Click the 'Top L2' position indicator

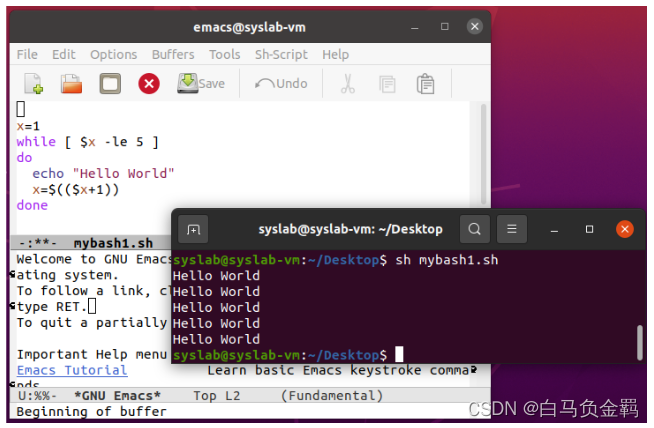tap(217, 396)
